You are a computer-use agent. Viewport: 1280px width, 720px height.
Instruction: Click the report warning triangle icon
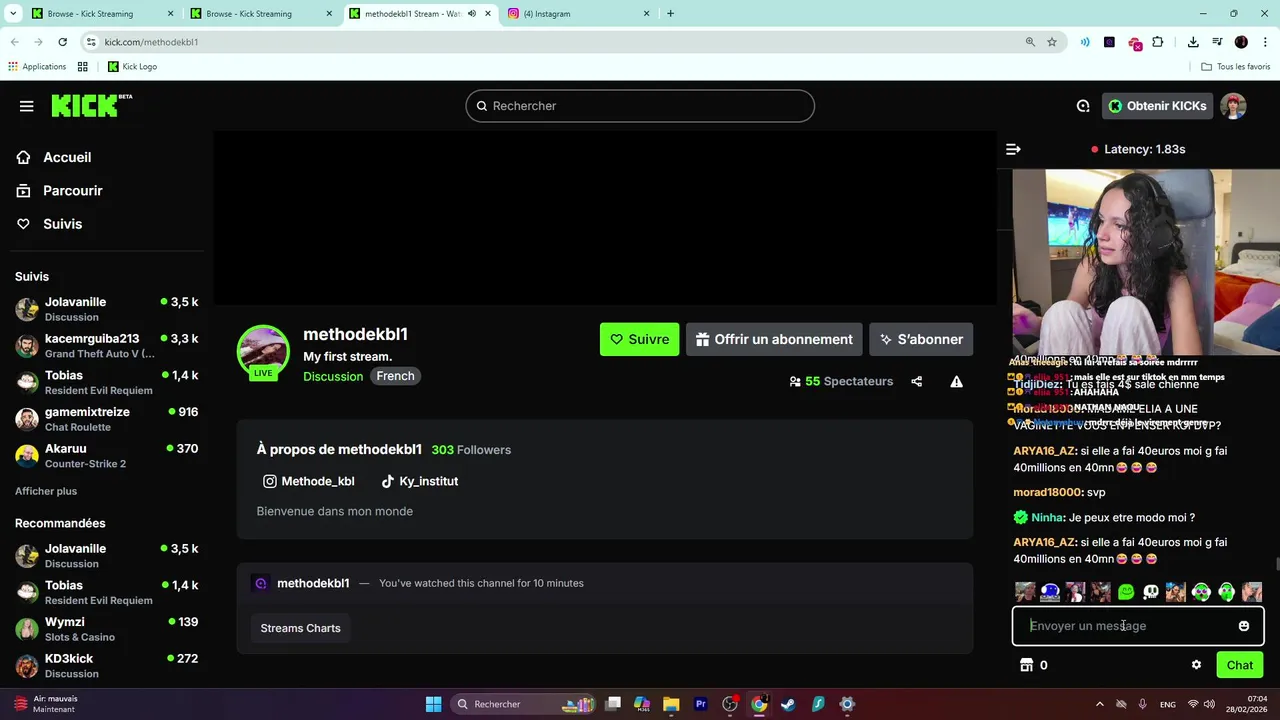957,381
